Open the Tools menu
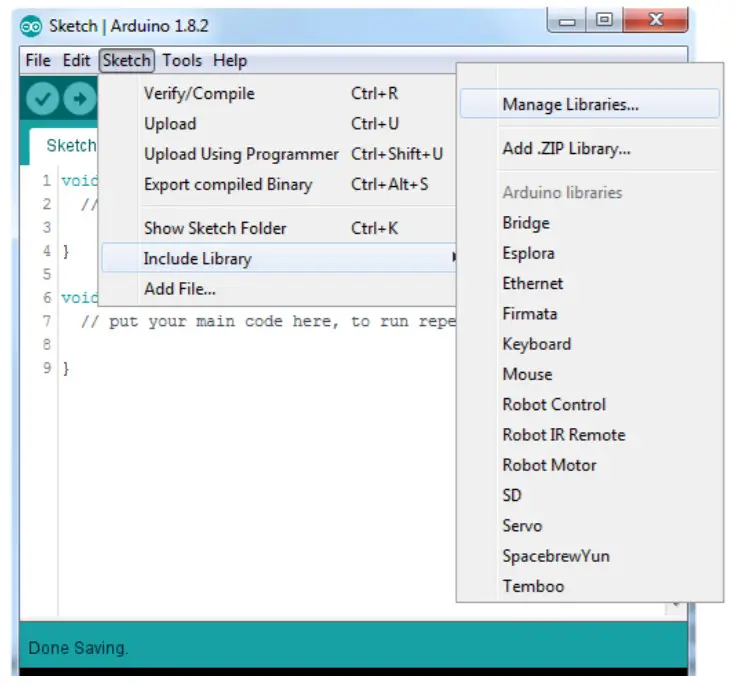Viewport: 737px width, 685px height. tap(182, 61)
